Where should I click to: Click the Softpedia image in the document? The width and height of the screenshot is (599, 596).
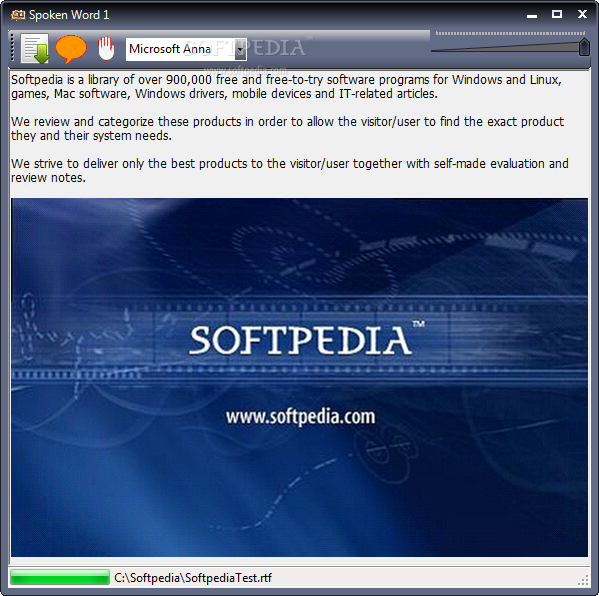(x=299, y=377)
